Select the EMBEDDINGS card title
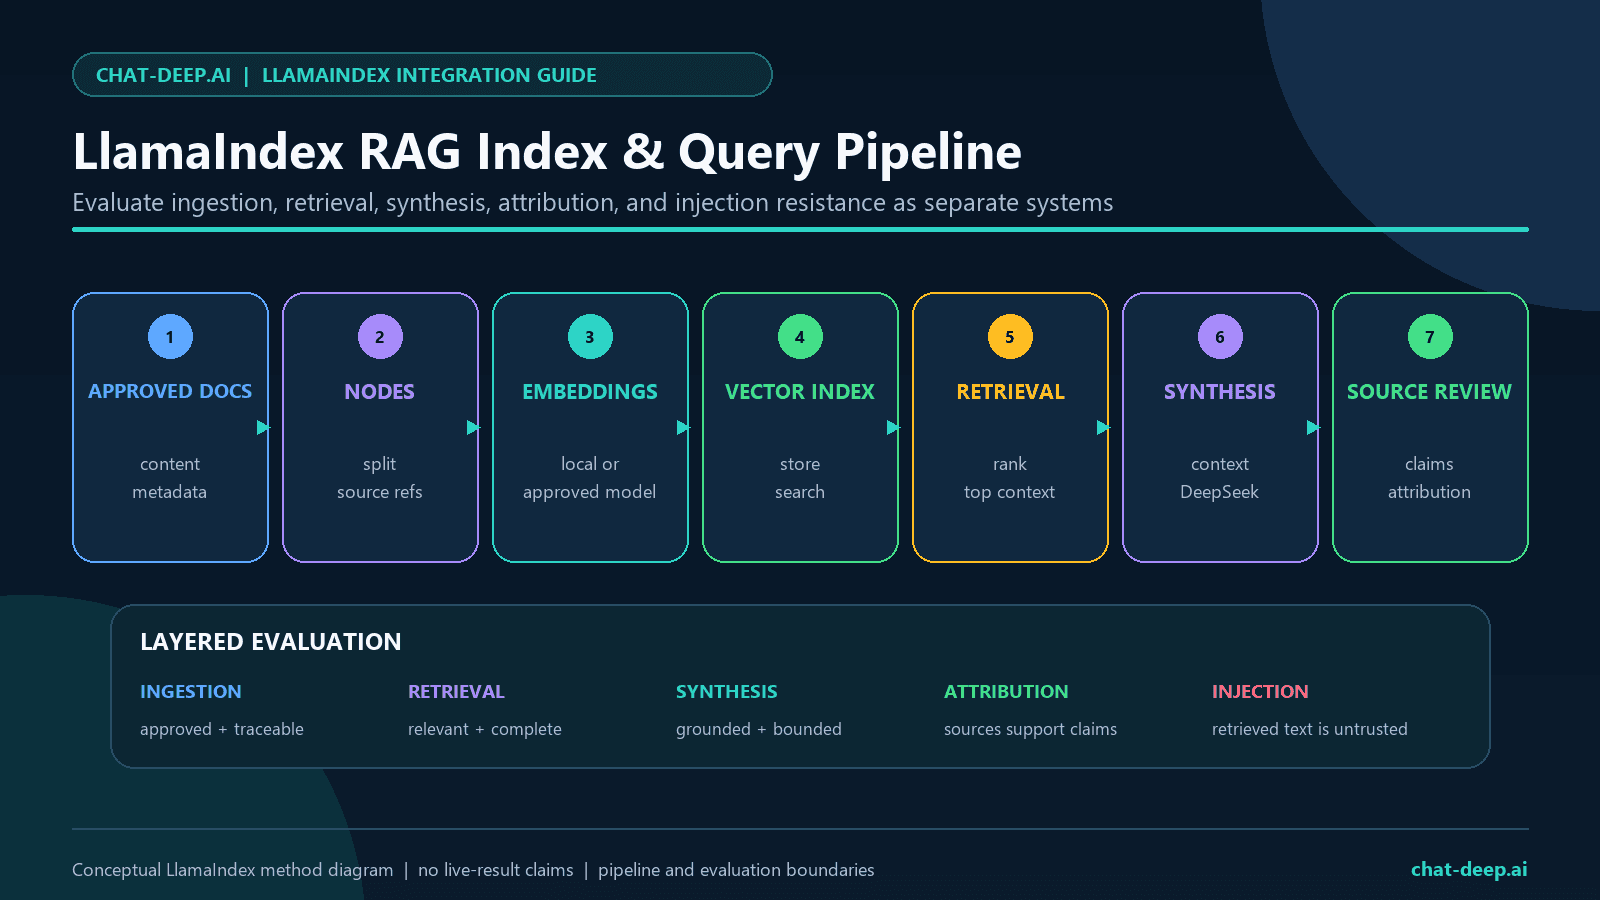This screenshot has width=1600, height=900. click(x=590, y=392)
